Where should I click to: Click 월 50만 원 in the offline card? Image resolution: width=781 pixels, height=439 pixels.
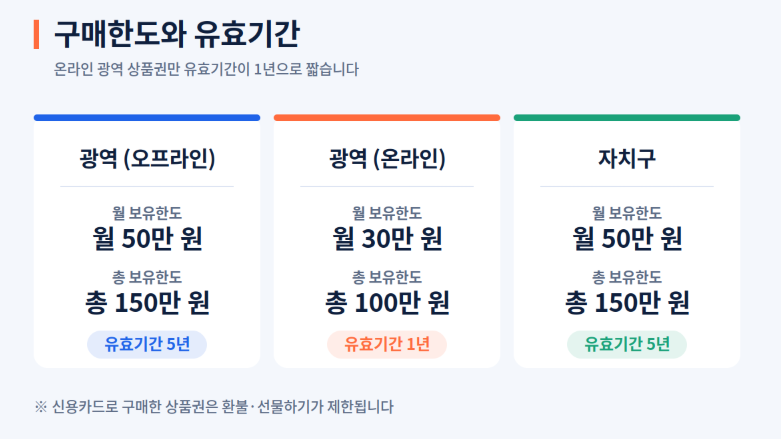(147, 238)
